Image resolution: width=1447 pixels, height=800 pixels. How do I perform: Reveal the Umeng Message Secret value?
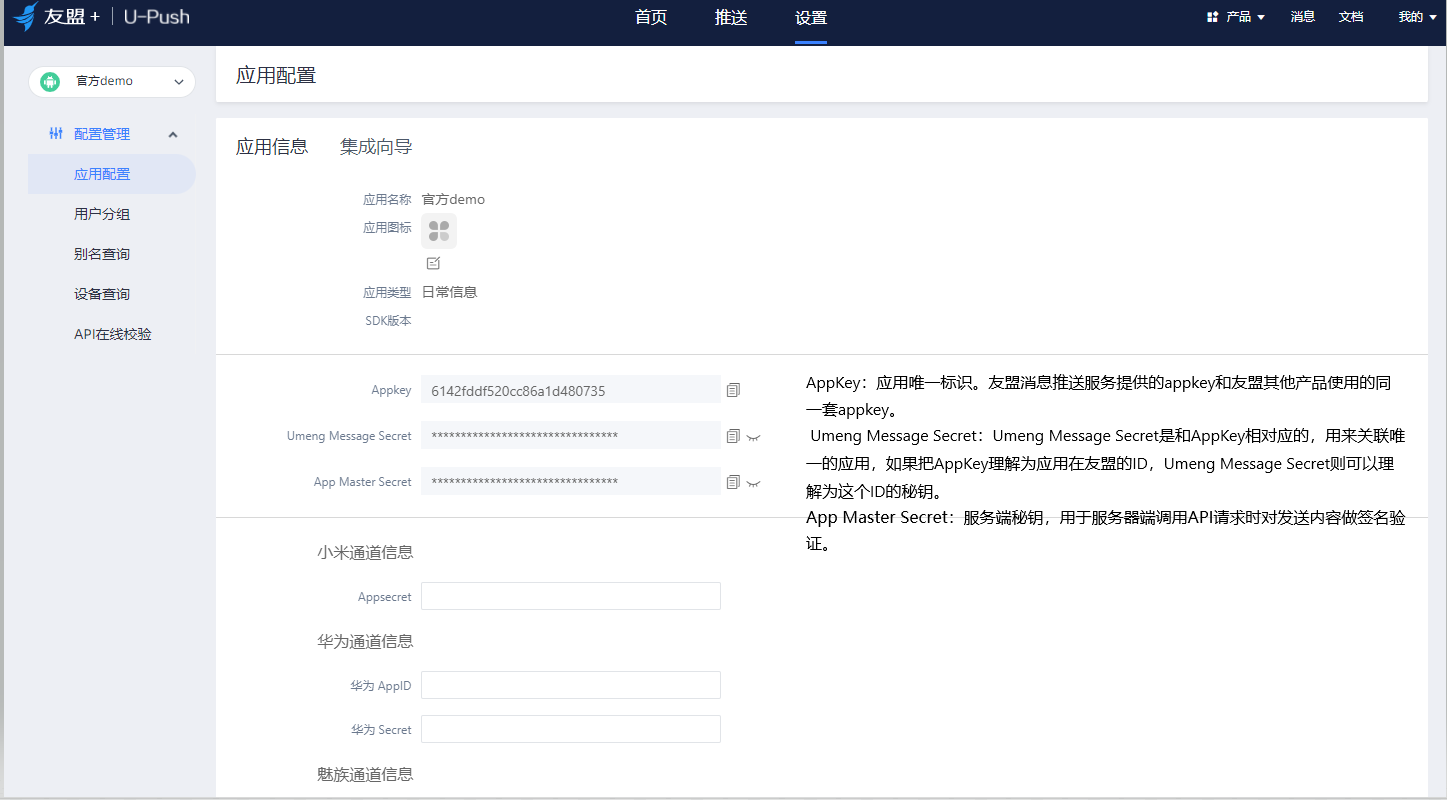(x=753, y=437)
